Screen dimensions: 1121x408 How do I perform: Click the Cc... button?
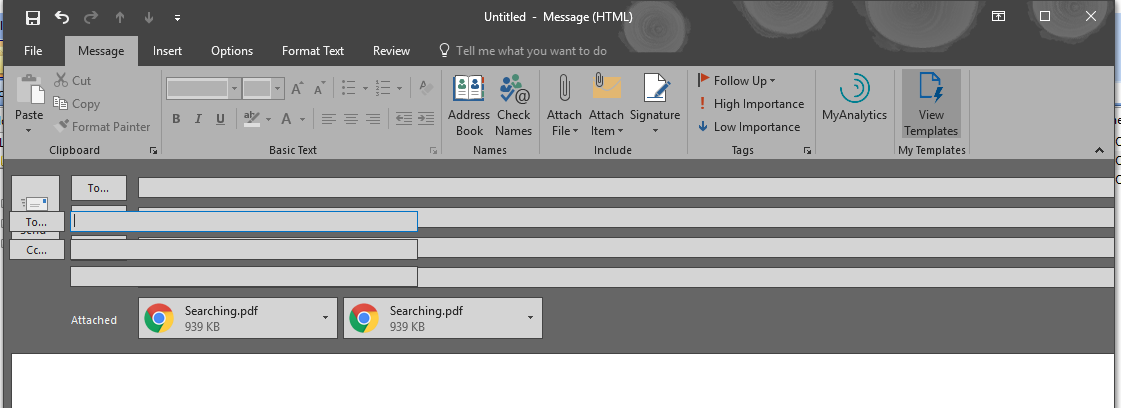(x=37, y=250)
